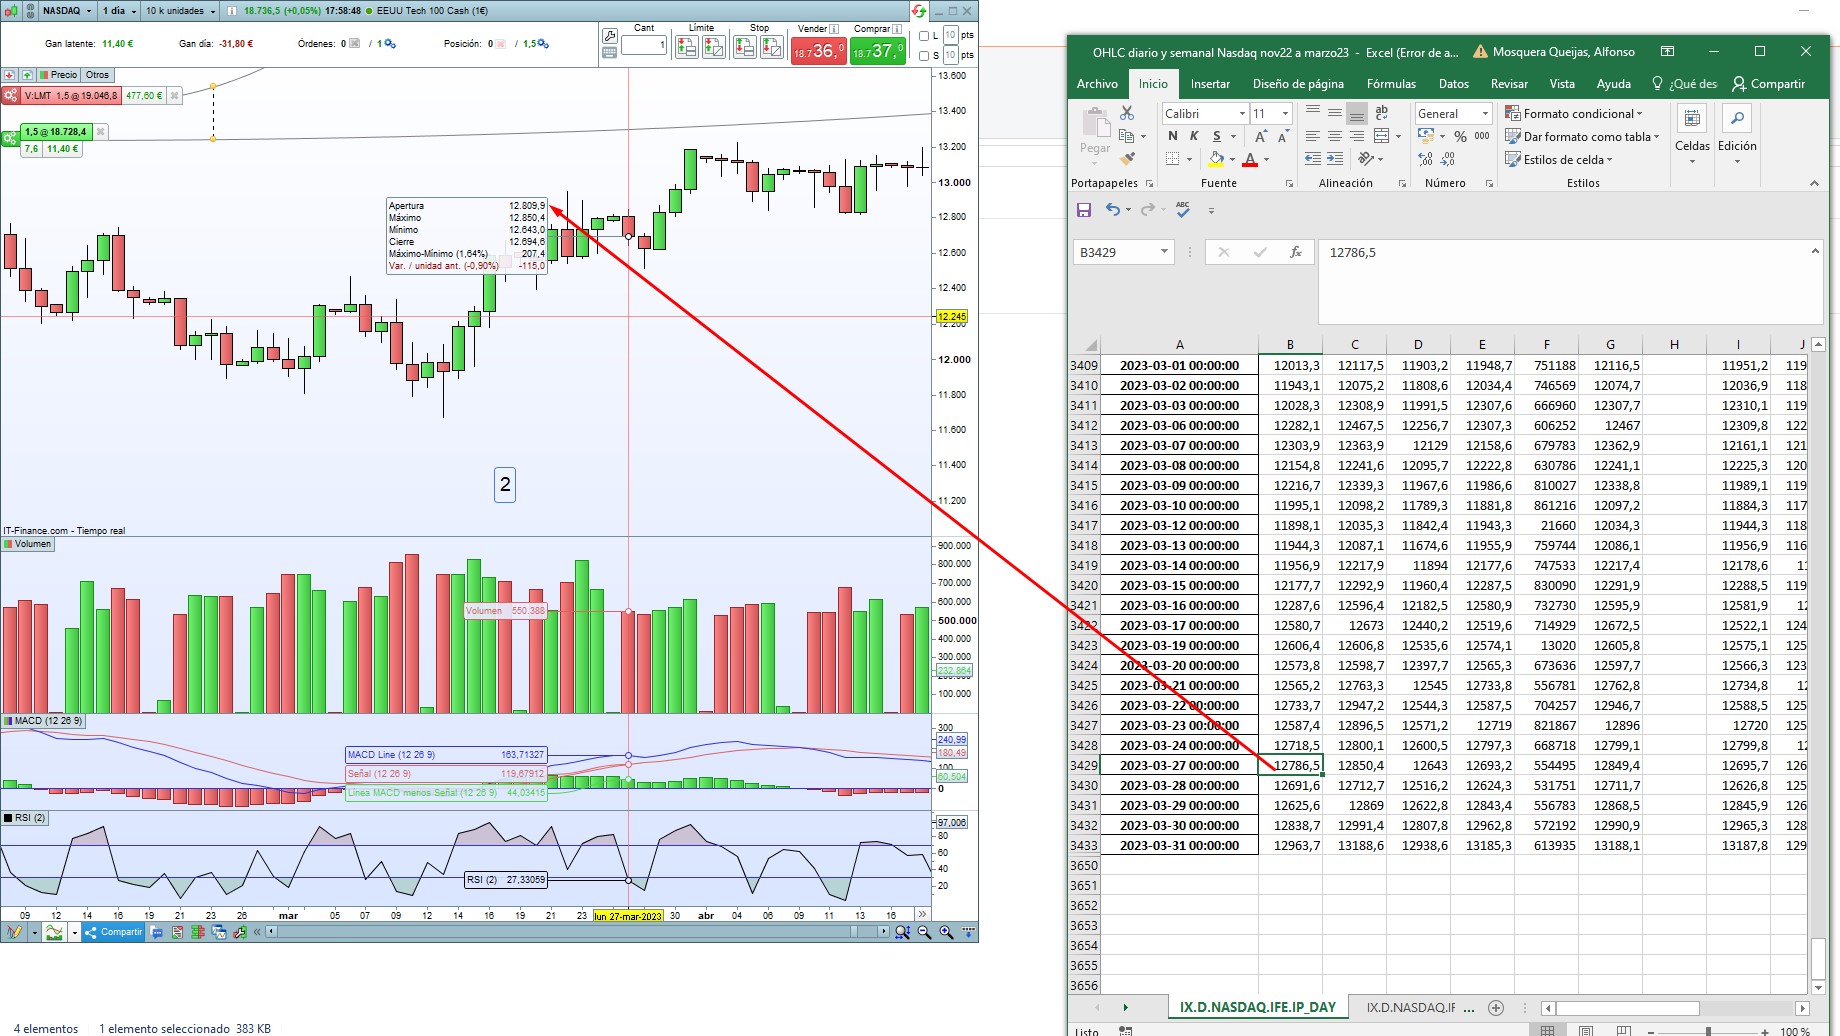The image size is (1840, 1036).
Task: Toggle middle vertical alignment
Action: point(1335,113)
